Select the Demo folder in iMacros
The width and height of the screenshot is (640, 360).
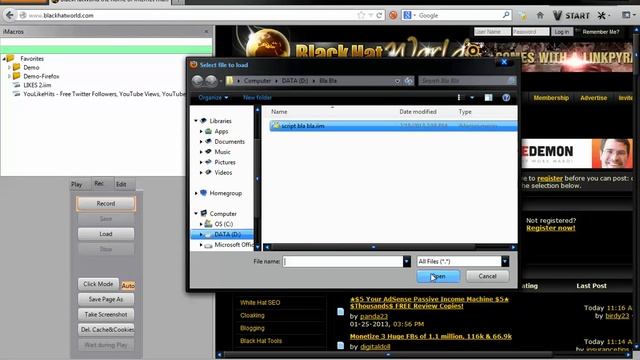point(31,67)
